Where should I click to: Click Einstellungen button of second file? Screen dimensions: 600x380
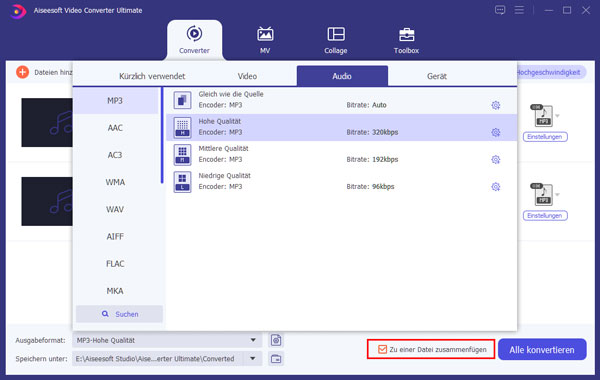[545, 215]
